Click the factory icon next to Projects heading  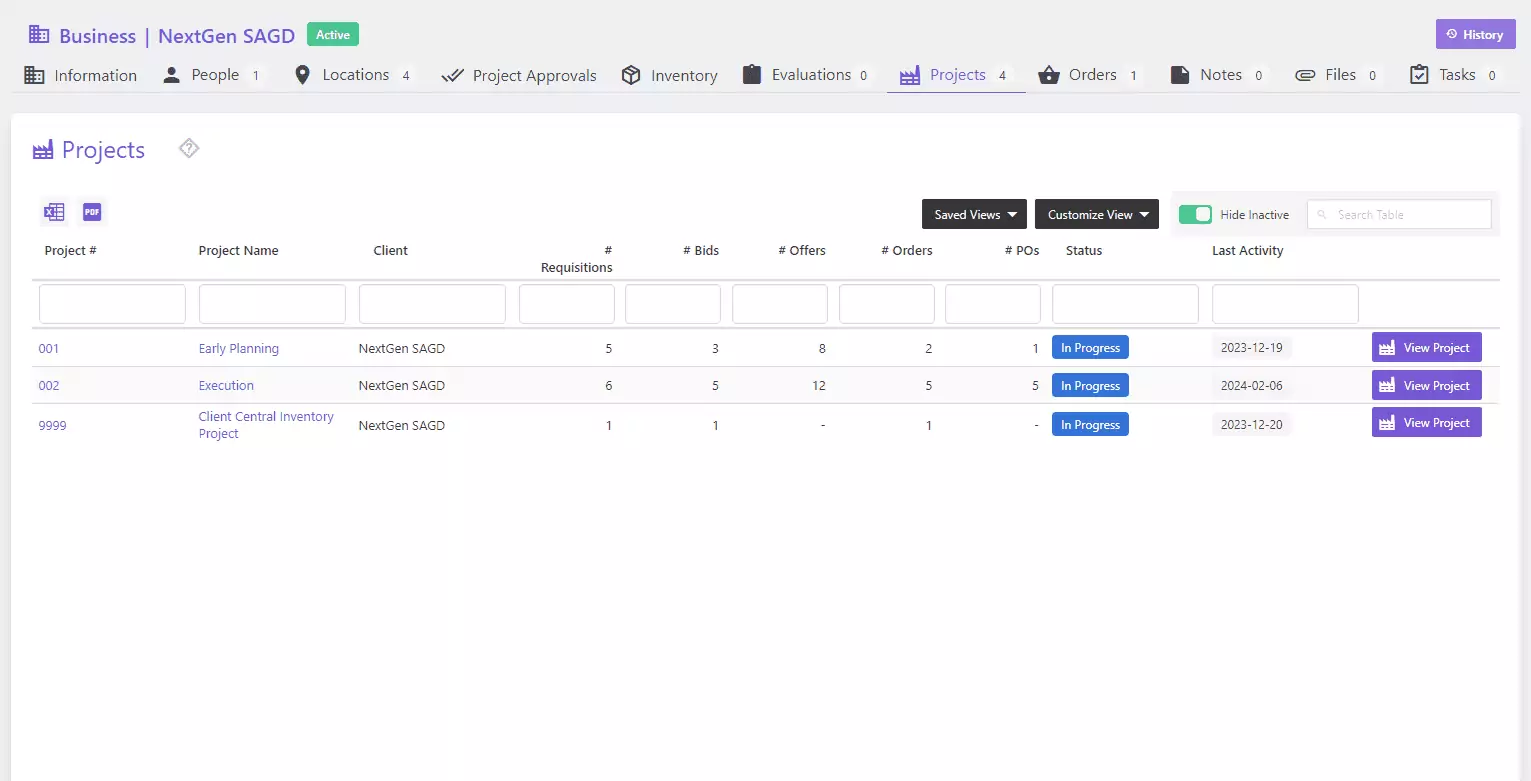click(43, 150)
